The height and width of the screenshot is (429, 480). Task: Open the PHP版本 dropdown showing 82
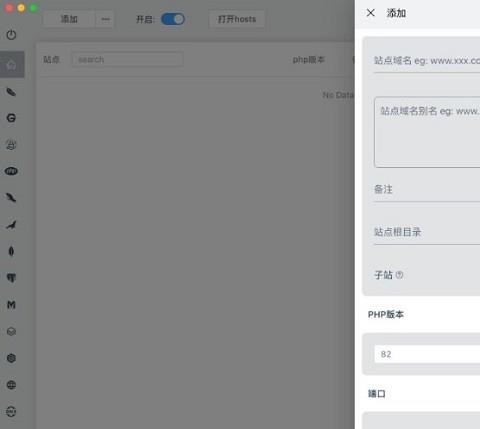[x=427, y=354]
